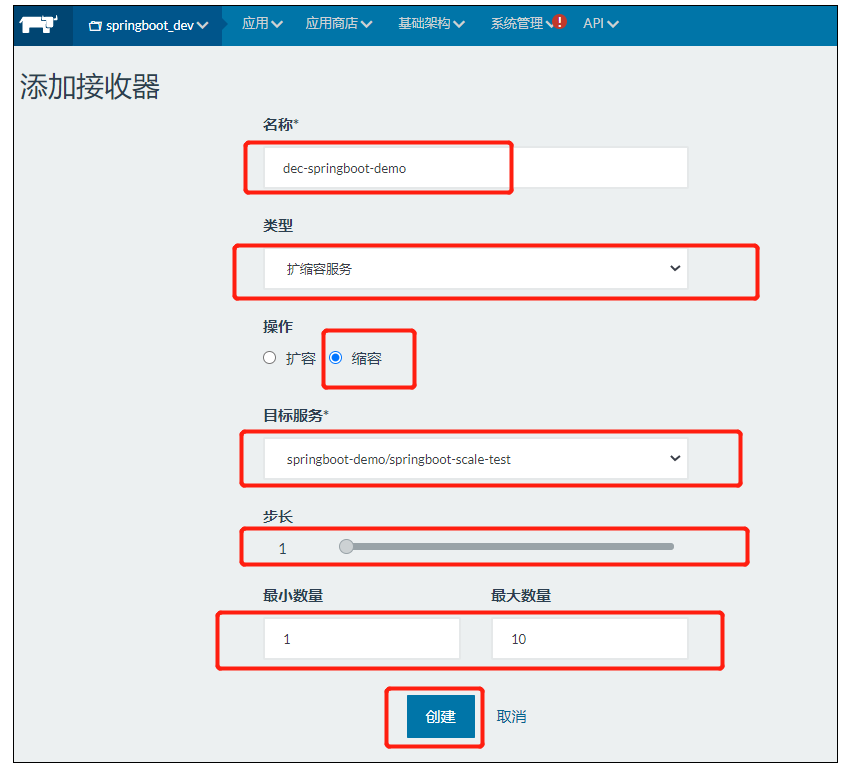The height and width of the screenshot is (769, 861).
Task: Select the 扩容 radio button
Action: click(x=270, y=357)
